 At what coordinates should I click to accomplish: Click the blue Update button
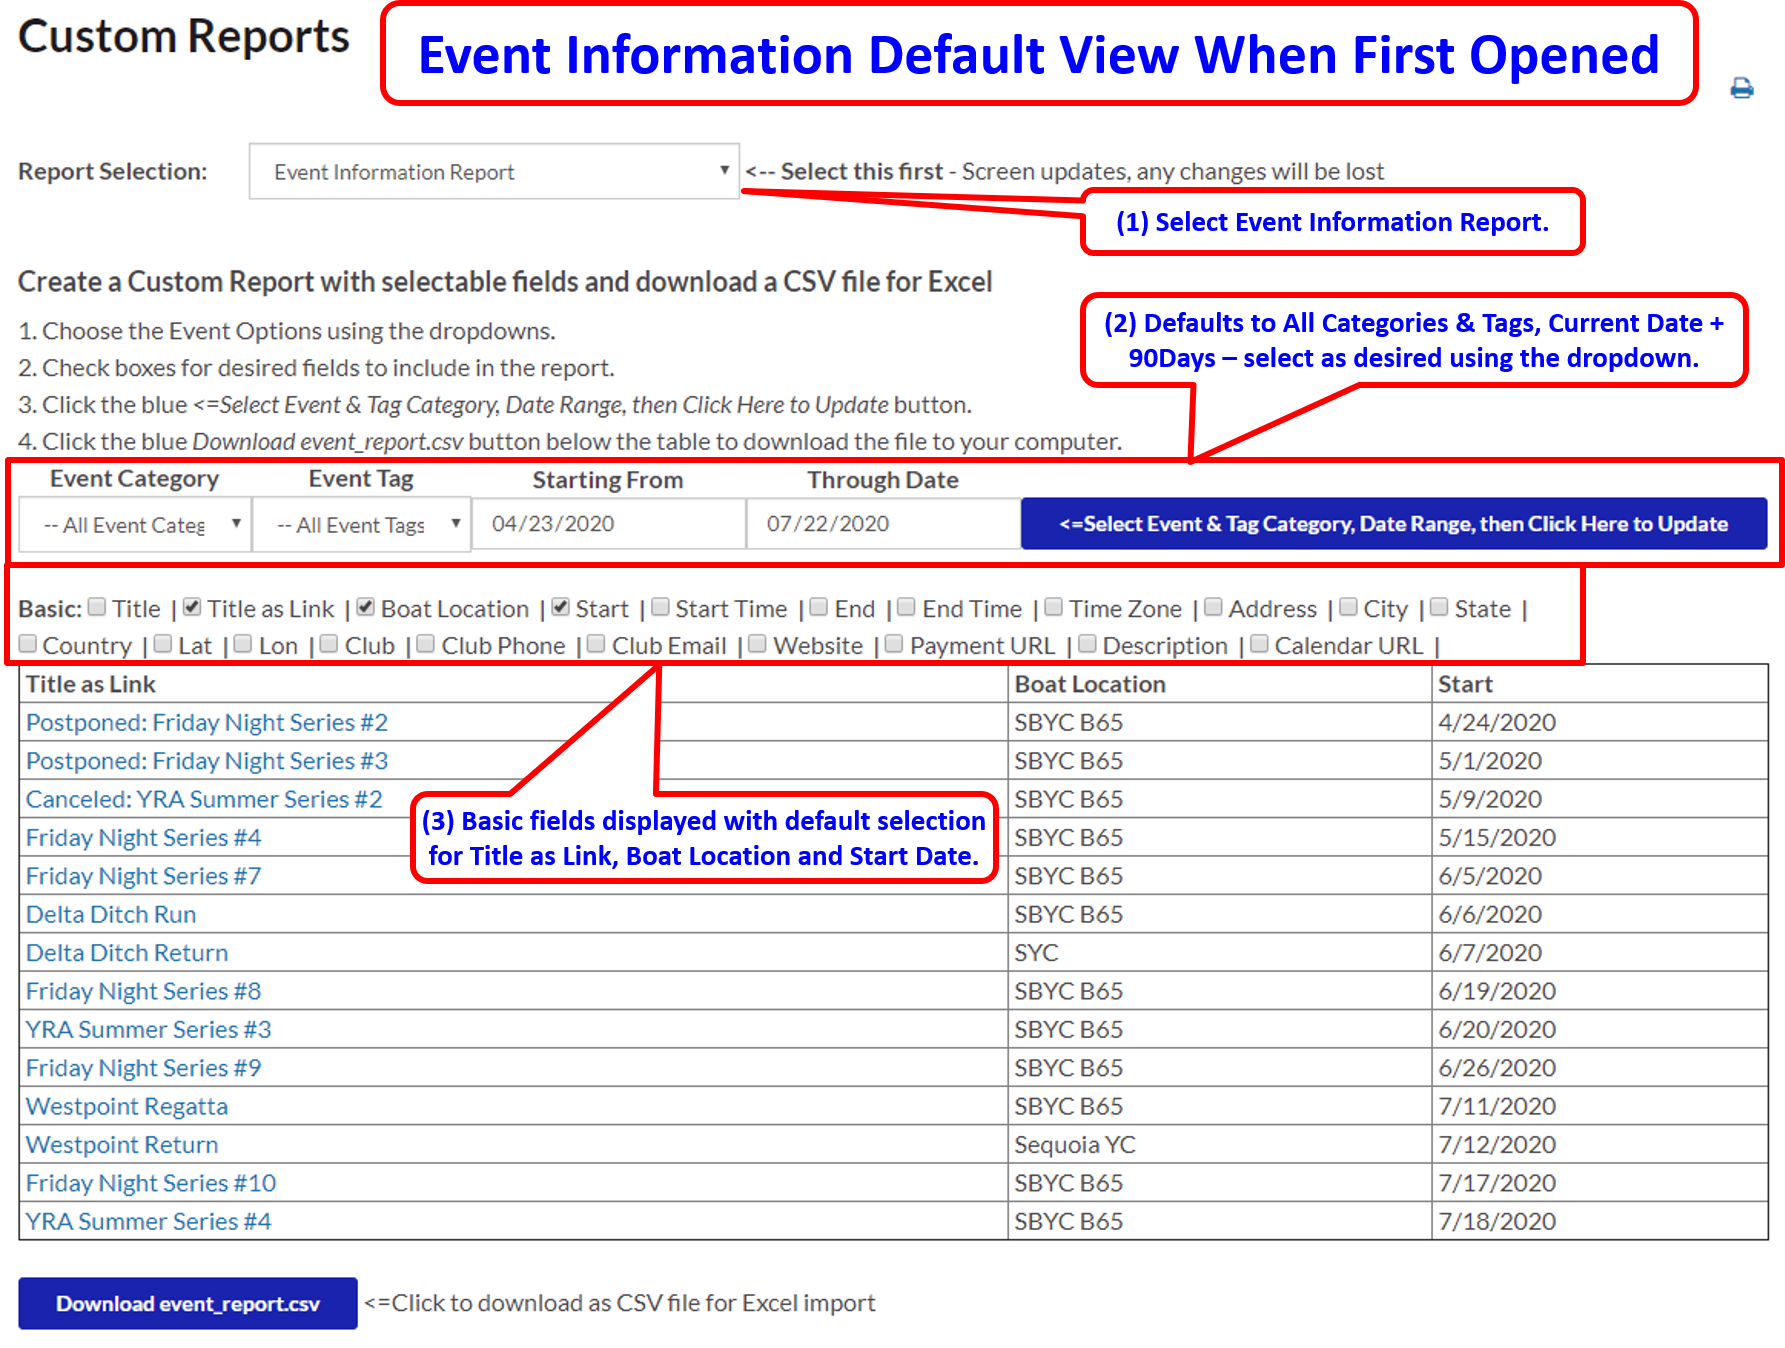click(1394, 524)
